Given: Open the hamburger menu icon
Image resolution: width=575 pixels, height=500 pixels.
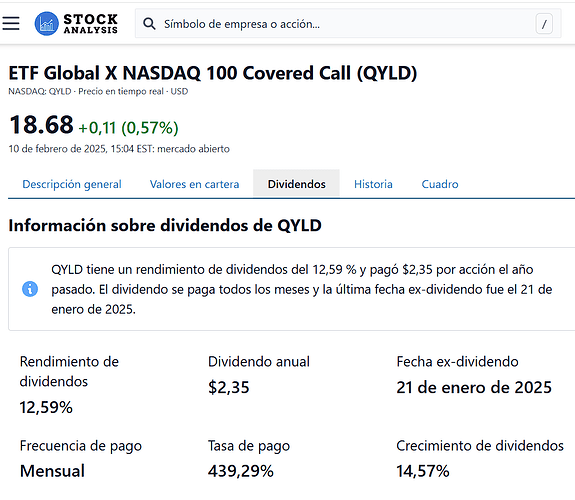Looking at the screenshot, I should [x=11, y=23].
